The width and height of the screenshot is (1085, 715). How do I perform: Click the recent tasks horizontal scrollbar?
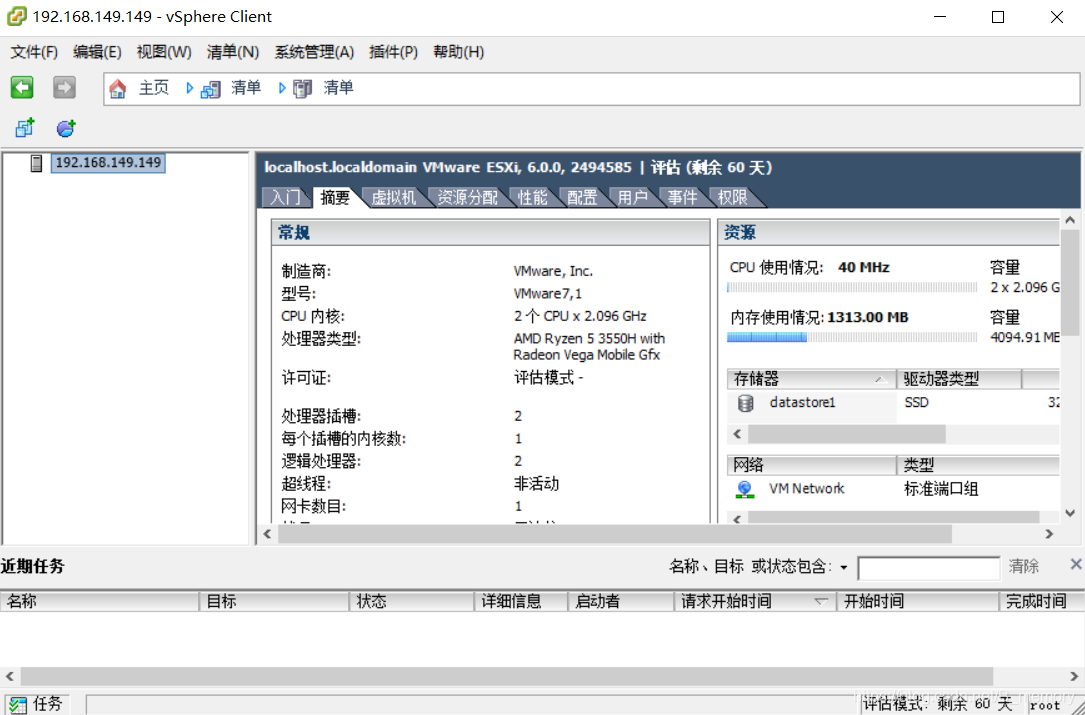point(507,676)
